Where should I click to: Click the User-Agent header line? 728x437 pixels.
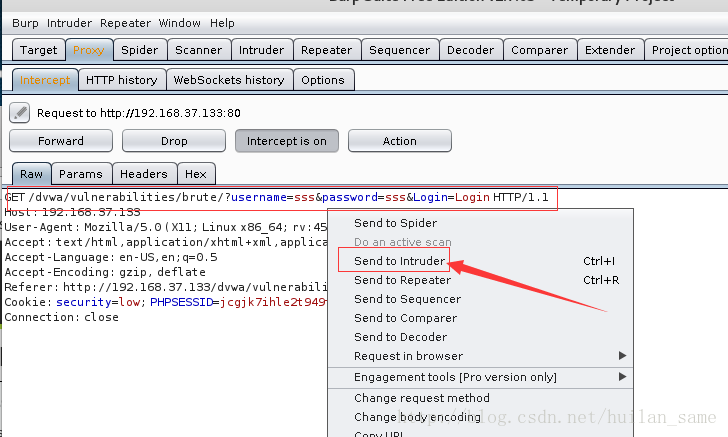pyautogui.click(x=166, y=227)
